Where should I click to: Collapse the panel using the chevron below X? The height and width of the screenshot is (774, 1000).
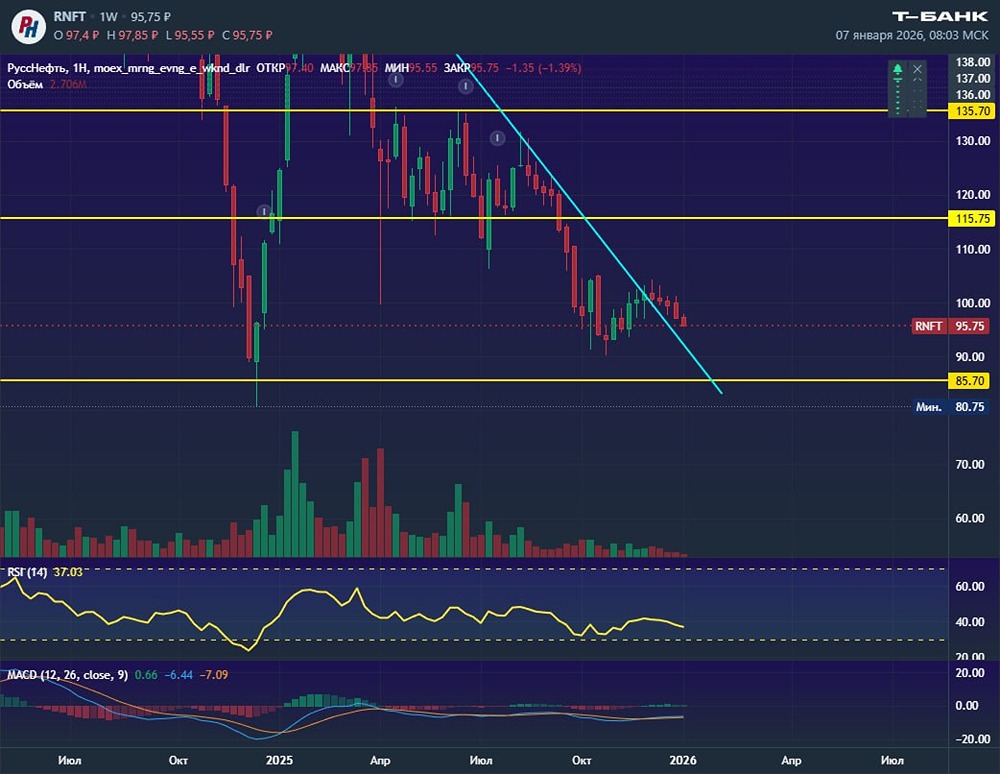click(917, 80)
